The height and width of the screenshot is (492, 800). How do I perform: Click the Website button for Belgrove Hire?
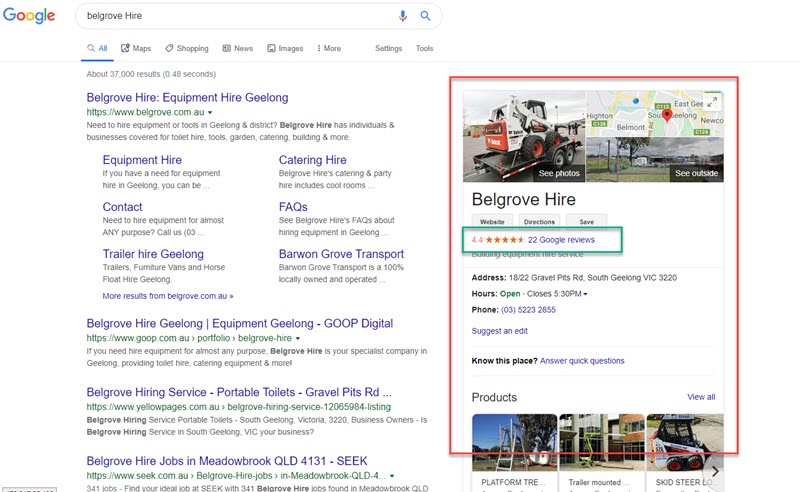tap(492, 222)
